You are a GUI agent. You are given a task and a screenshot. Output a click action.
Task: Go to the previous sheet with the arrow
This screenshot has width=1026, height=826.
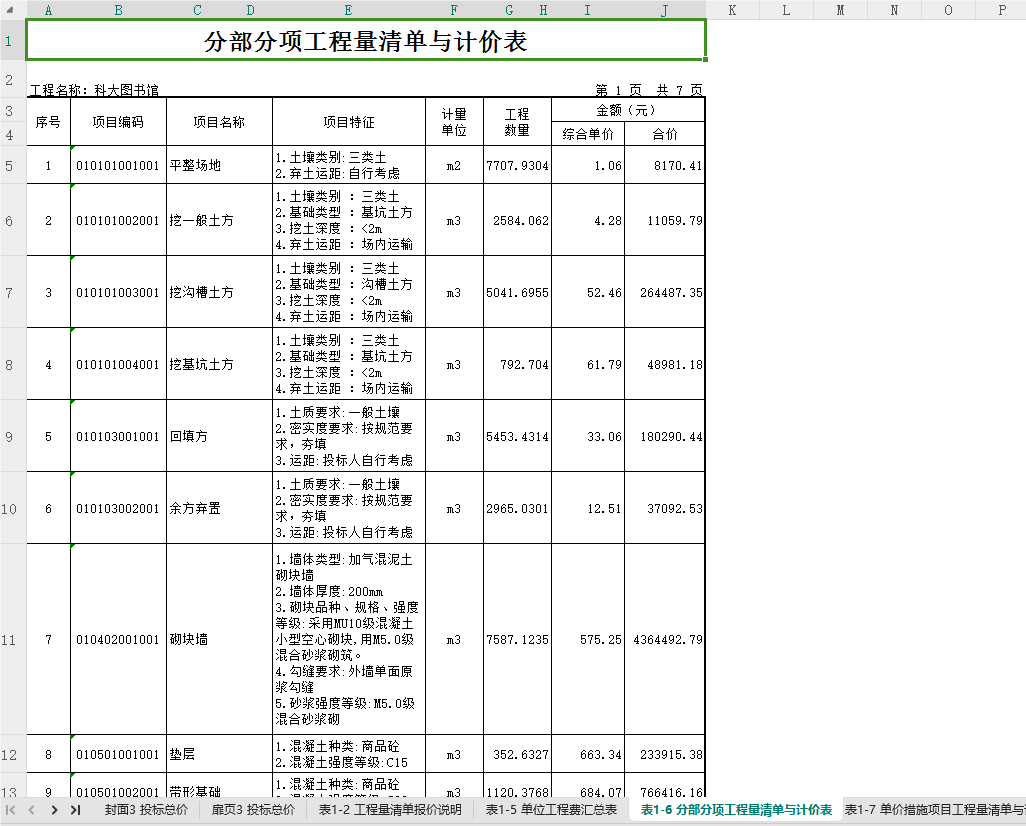pyautogui.click(x=31, y=810)
